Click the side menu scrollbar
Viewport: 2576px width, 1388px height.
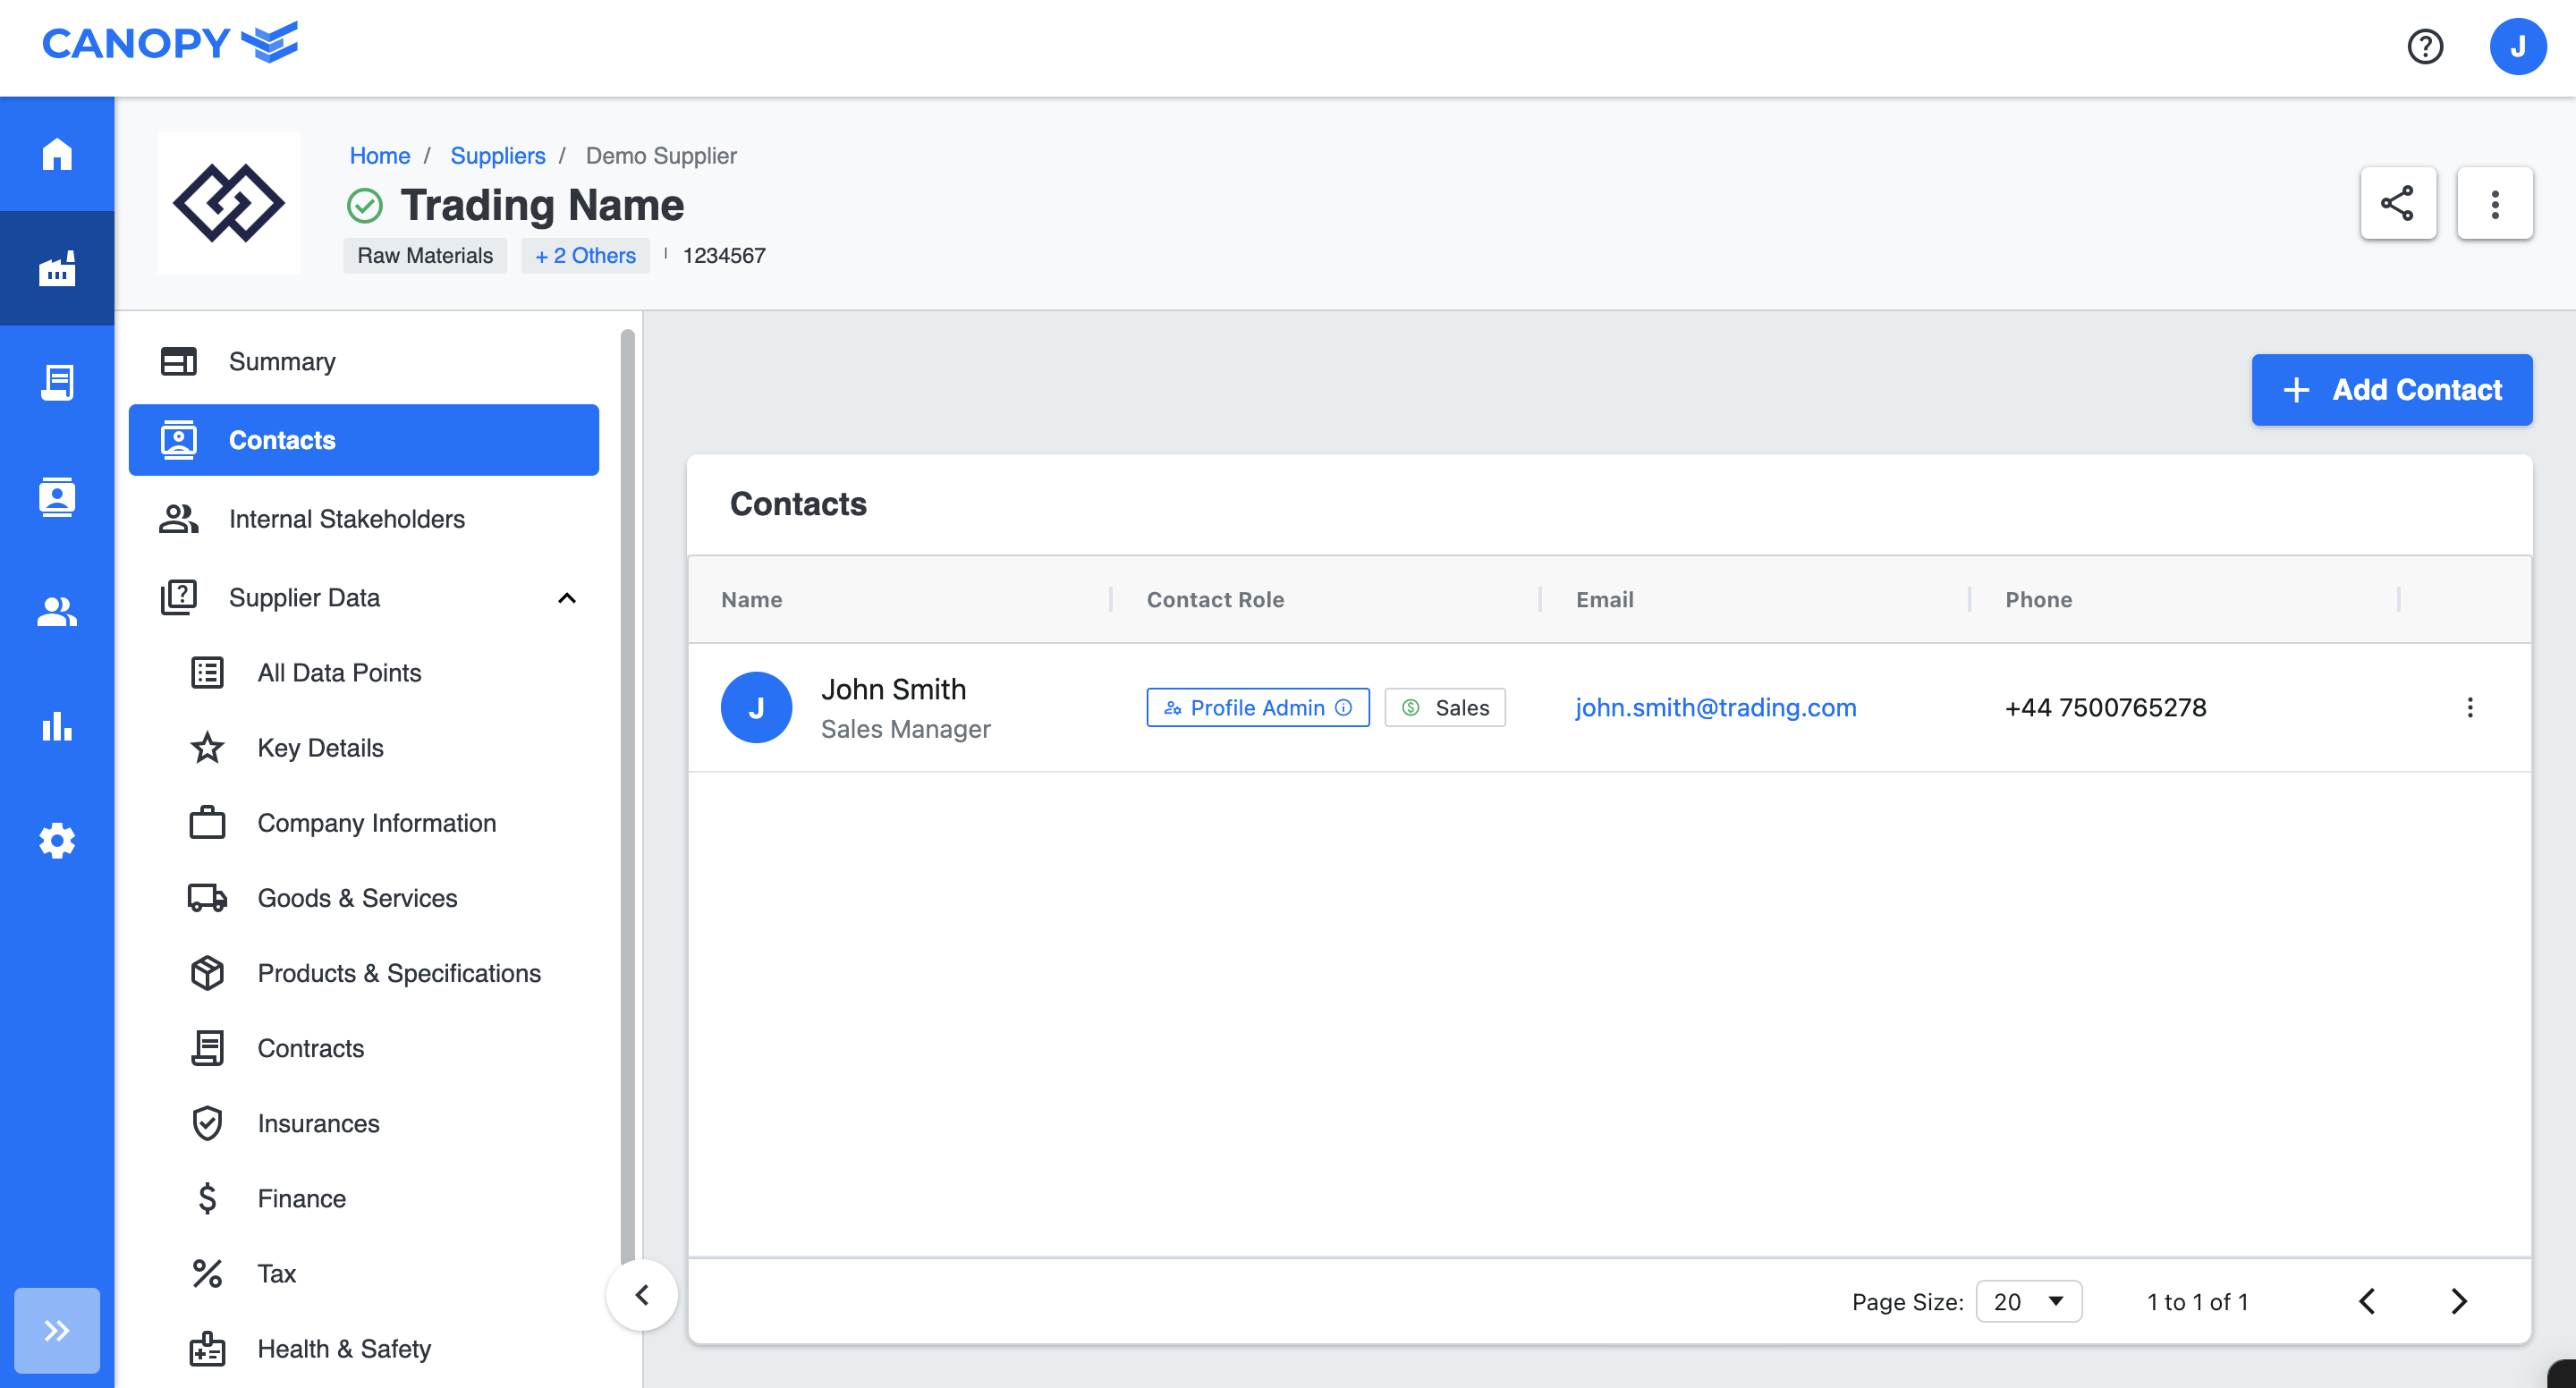coord(627,797)
